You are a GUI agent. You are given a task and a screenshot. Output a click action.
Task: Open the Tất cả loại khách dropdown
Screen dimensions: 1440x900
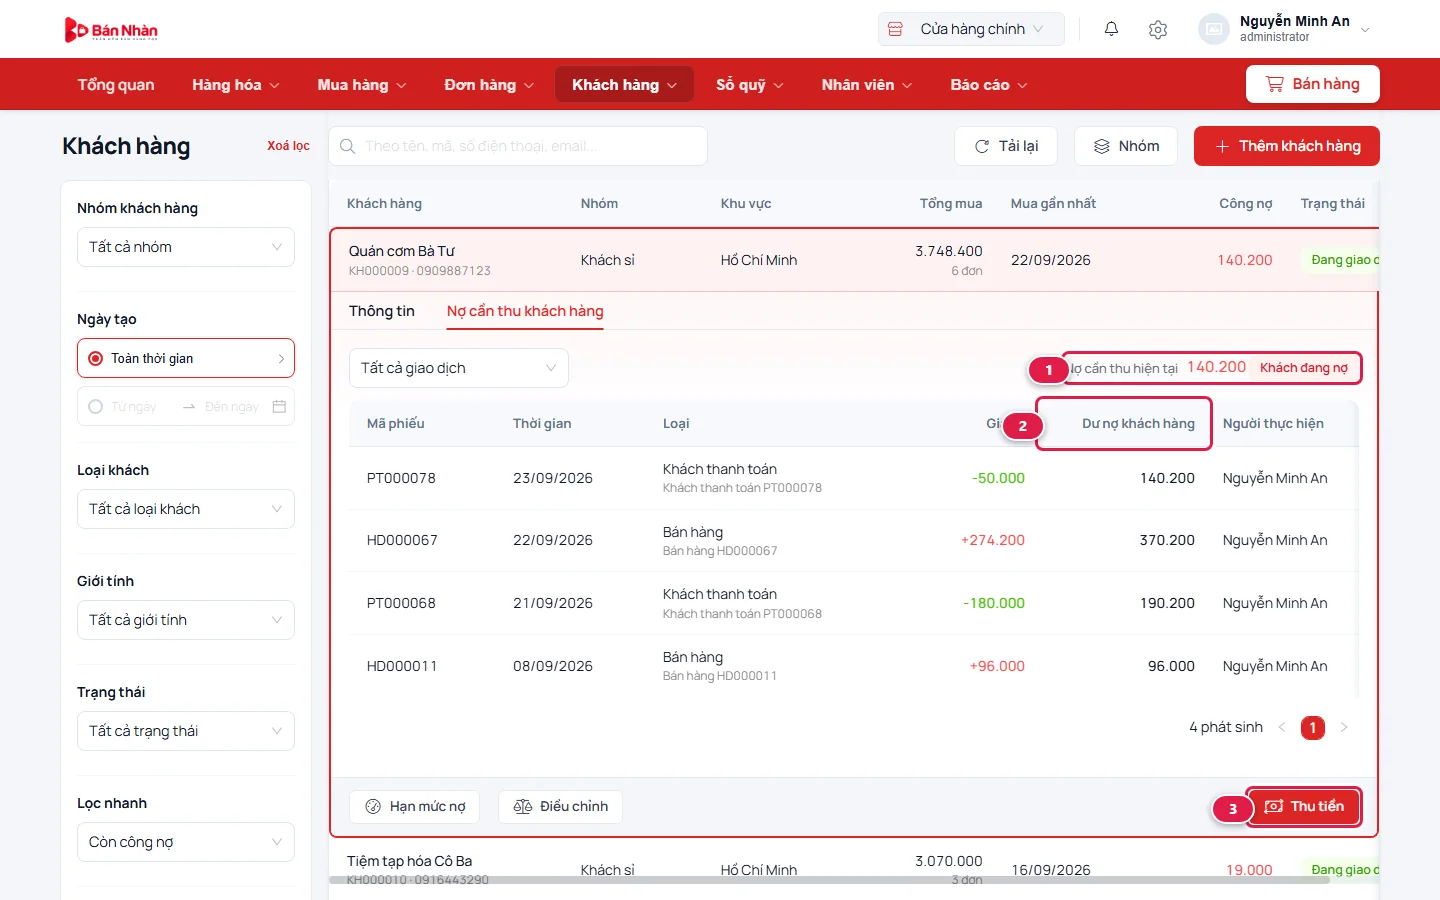pos(186,509)
